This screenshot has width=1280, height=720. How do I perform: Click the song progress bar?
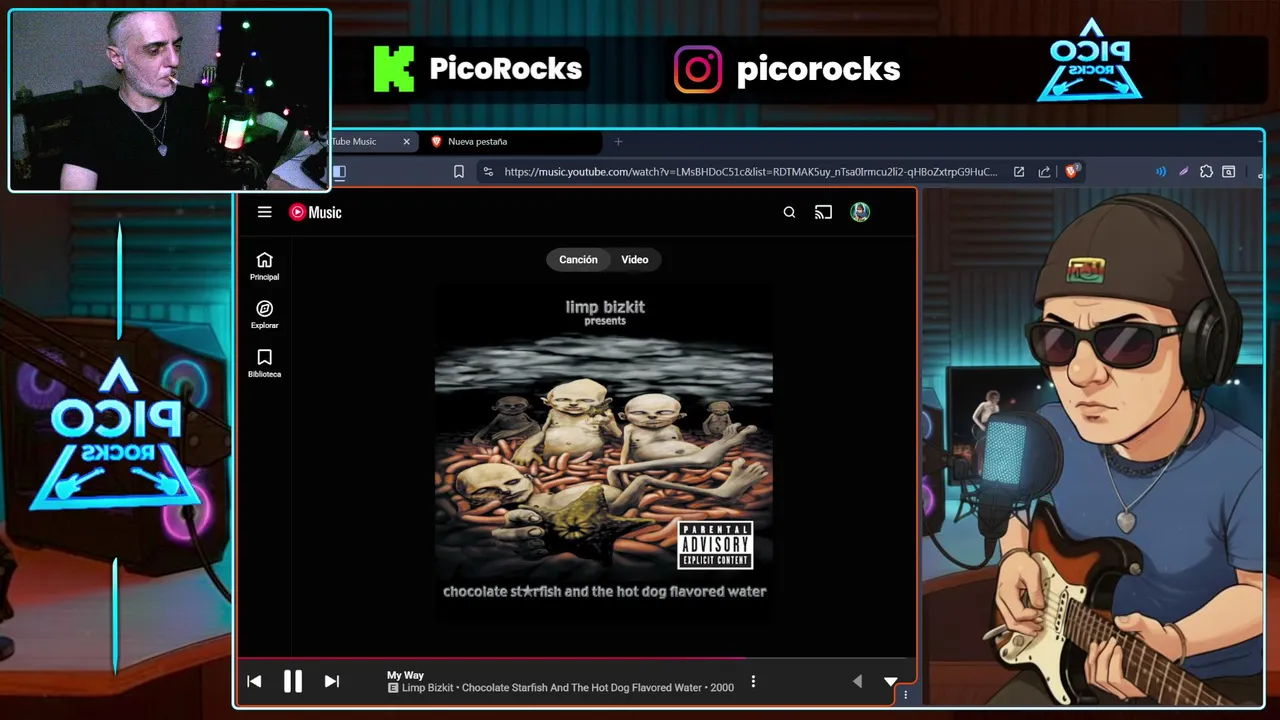point(576,658)
